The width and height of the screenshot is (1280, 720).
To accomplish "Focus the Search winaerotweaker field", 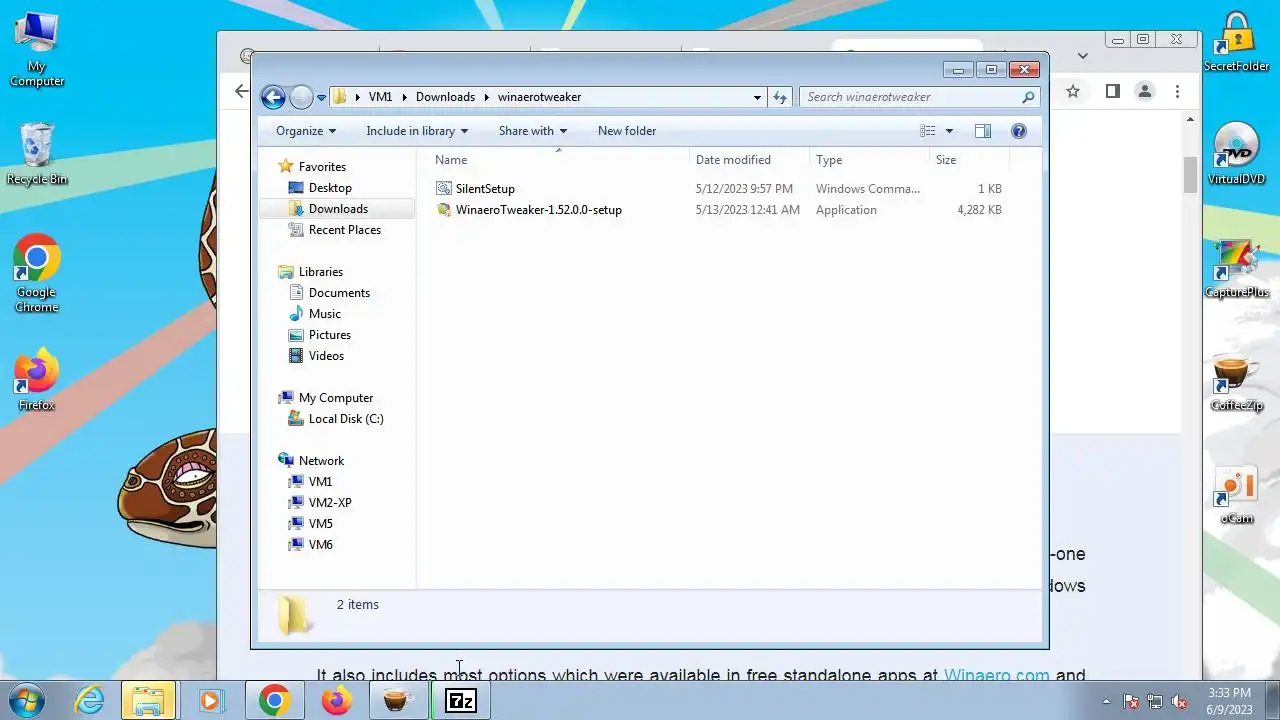I will tap(919, 97).
